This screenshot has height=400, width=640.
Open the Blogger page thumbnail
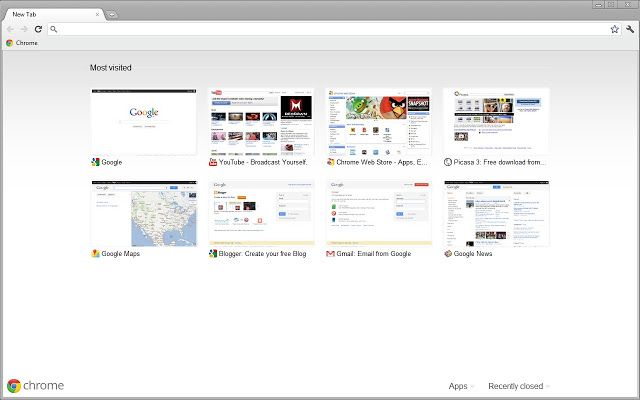[x=261, y=213]
